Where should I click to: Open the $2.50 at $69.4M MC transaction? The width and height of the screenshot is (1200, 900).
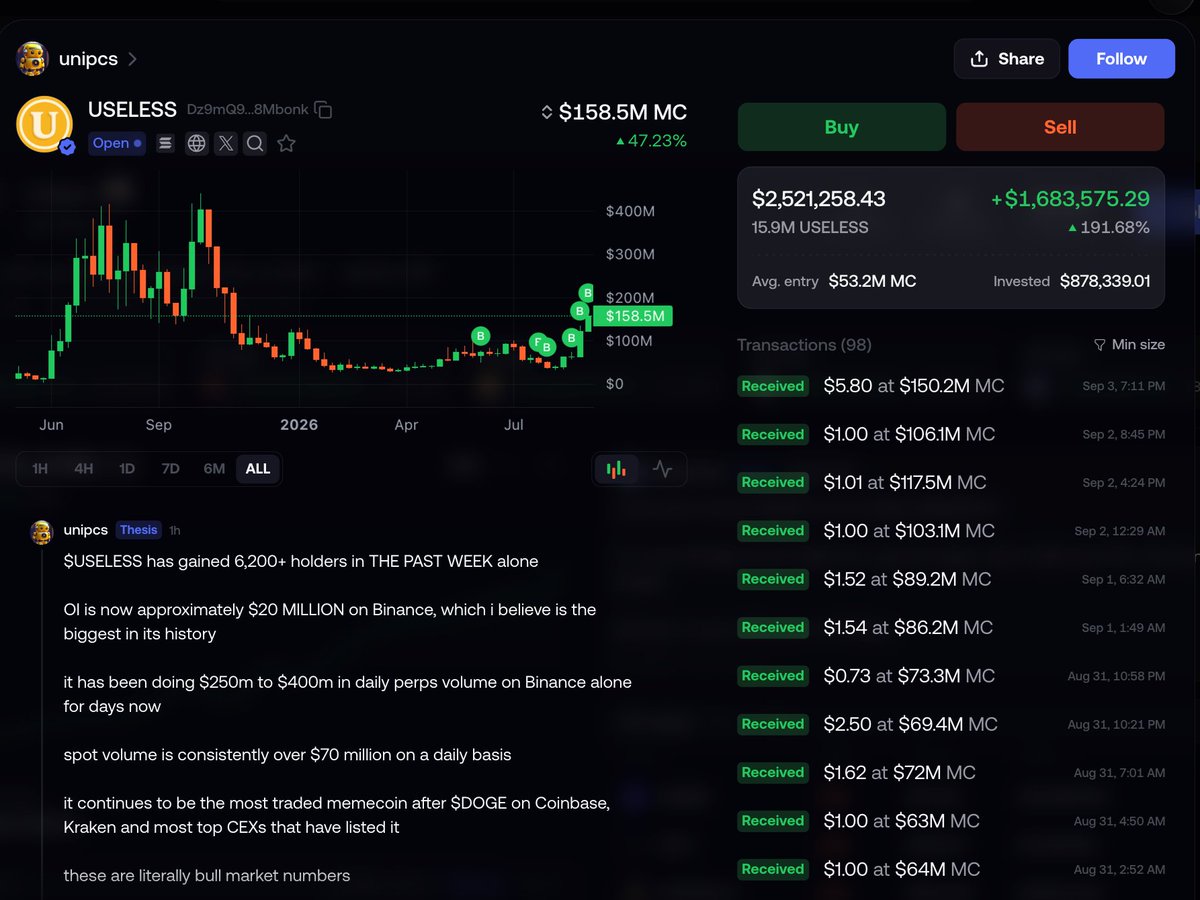951,724
